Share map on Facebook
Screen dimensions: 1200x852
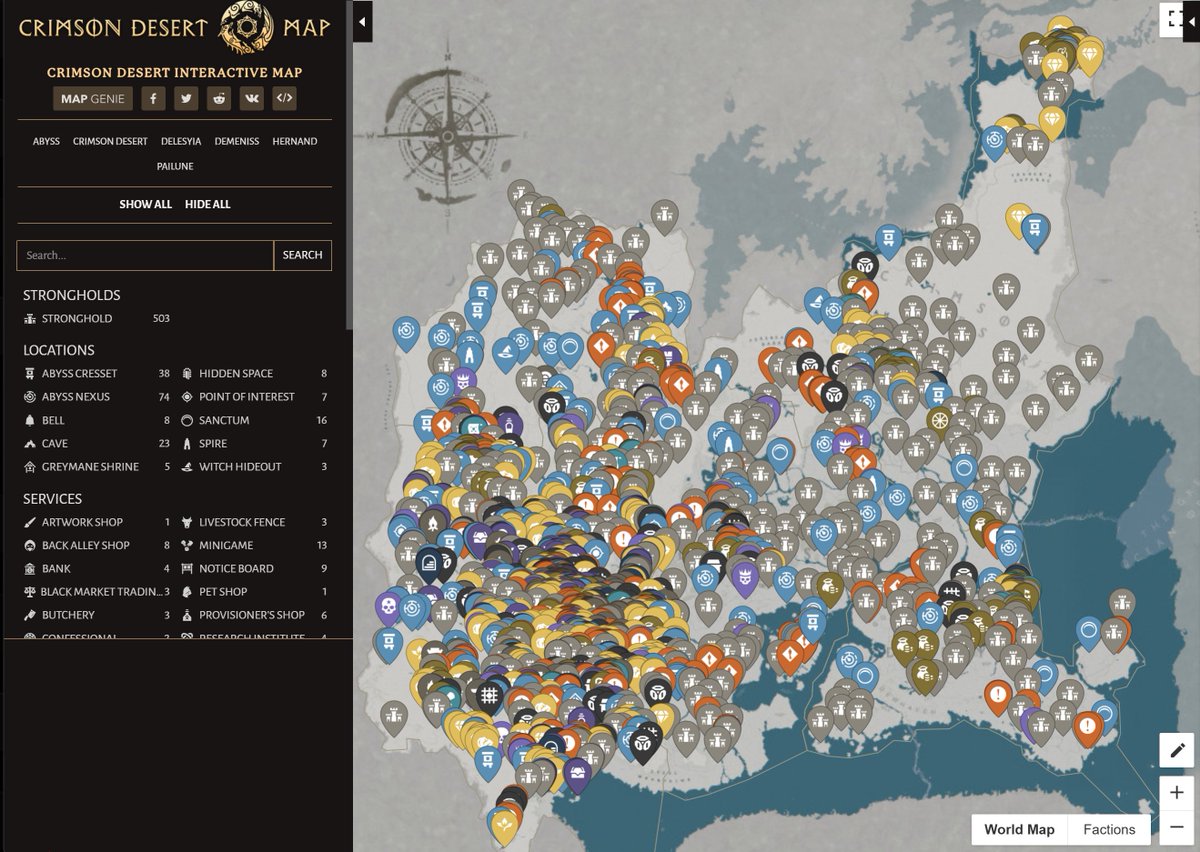point(153,99)
